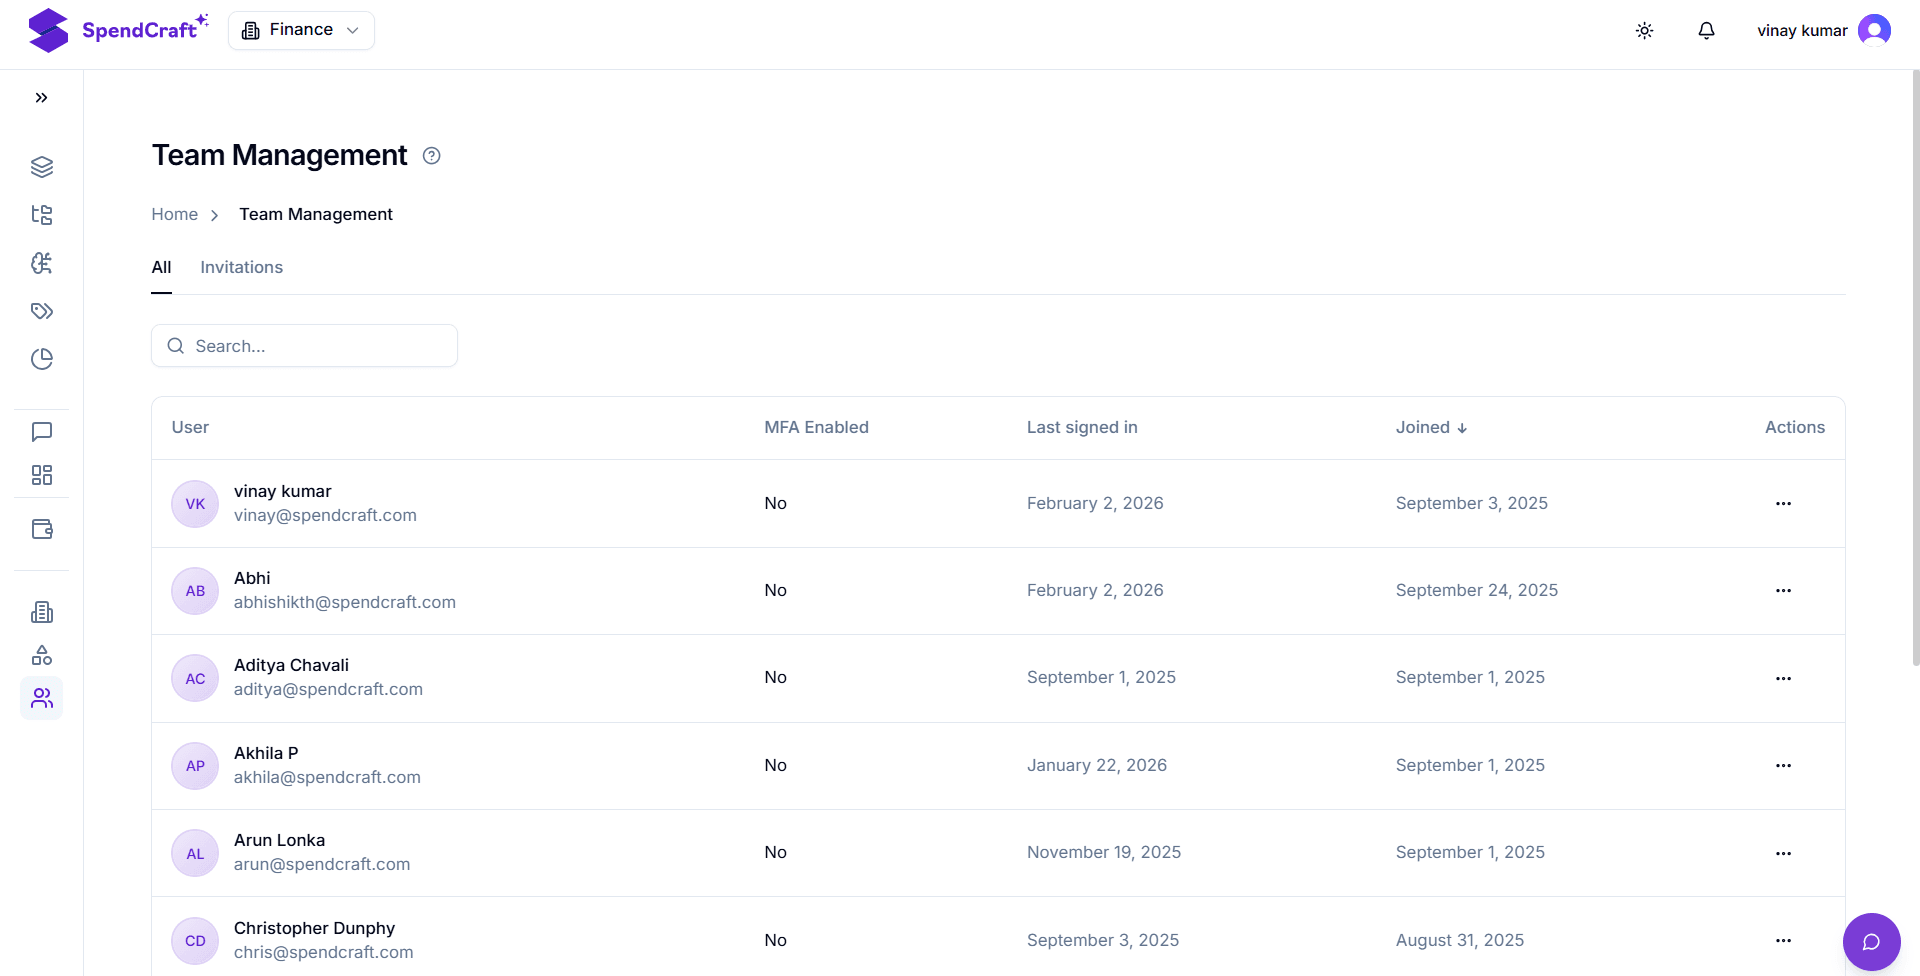Open the tags icon in the sidebar

pyautogui.click(x=41, y=311)
